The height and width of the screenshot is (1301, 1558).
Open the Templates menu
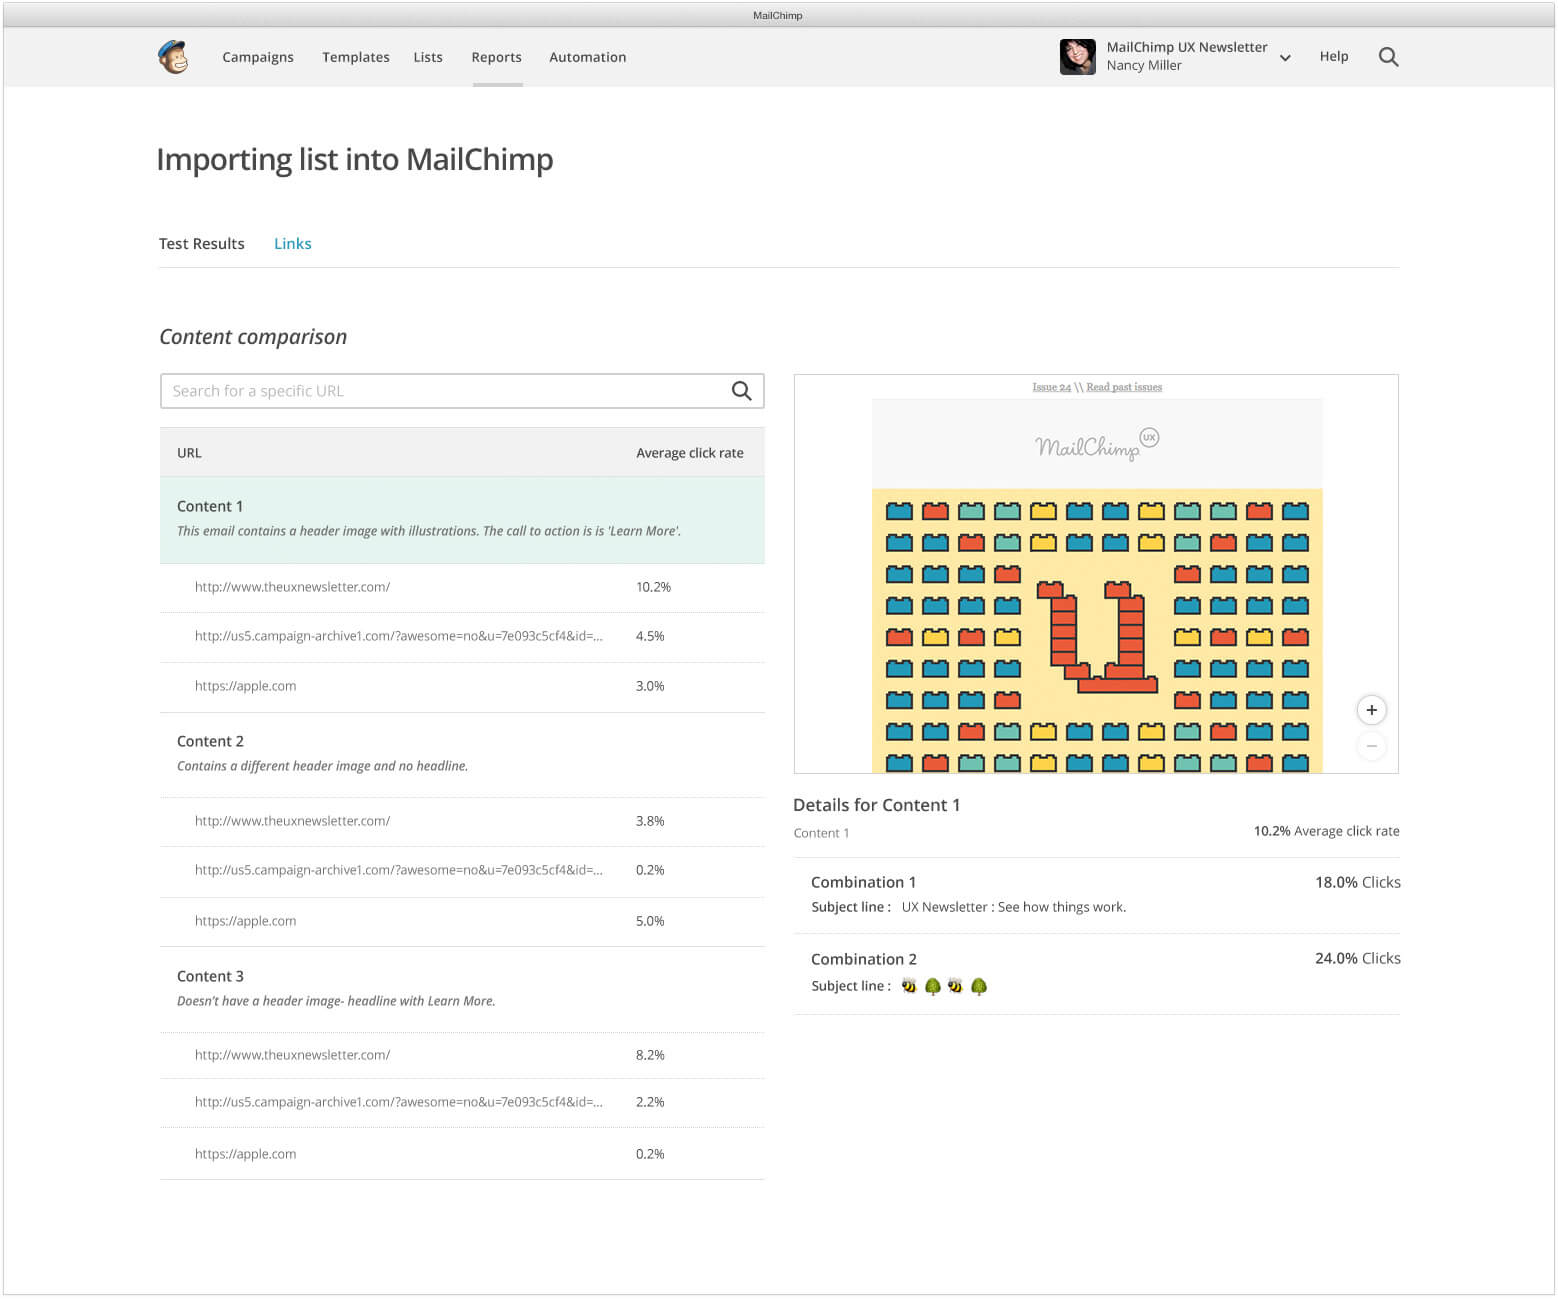356,57
